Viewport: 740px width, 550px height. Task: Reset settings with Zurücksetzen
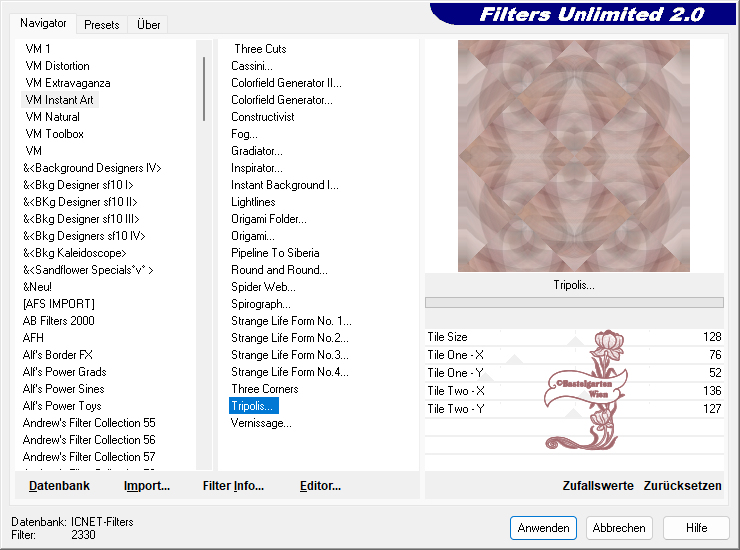(x=682, y=486)
